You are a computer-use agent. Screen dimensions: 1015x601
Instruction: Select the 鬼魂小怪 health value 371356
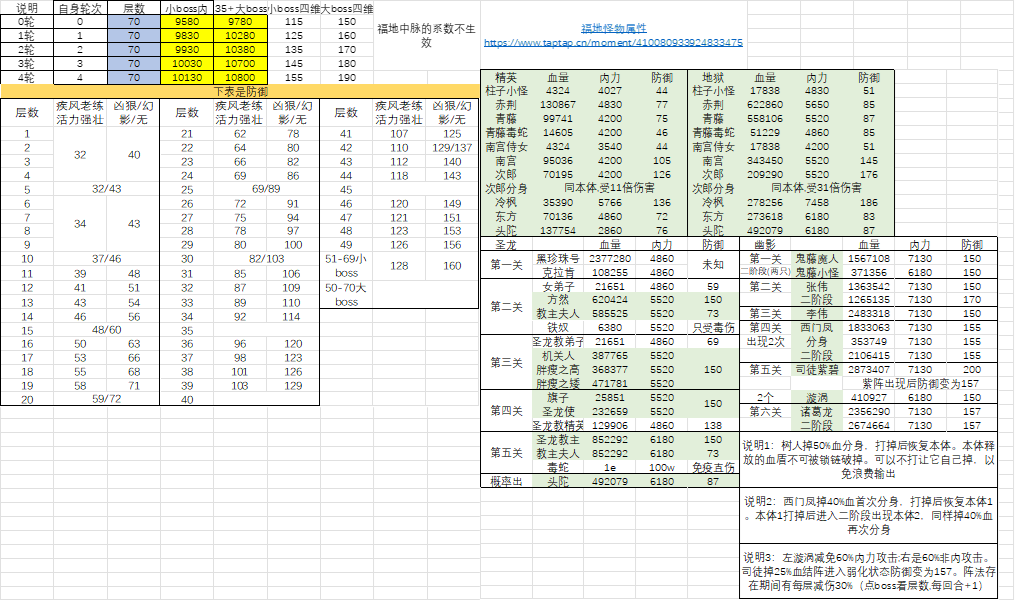(869, 273)
